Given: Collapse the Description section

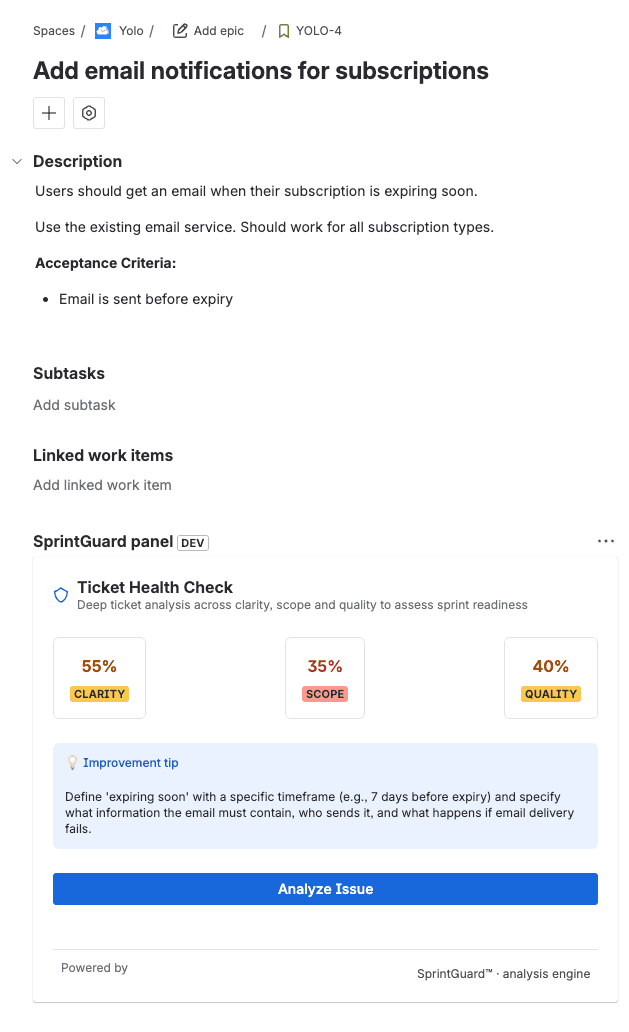Looking at the screenshot, I should coord(16,160).
